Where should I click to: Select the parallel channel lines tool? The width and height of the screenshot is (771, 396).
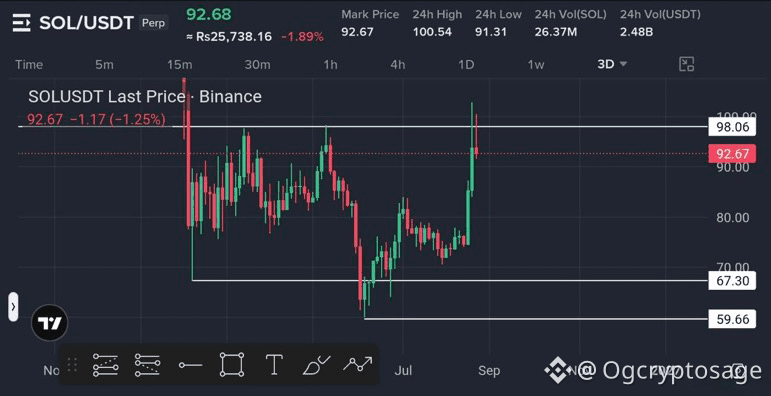147,365
